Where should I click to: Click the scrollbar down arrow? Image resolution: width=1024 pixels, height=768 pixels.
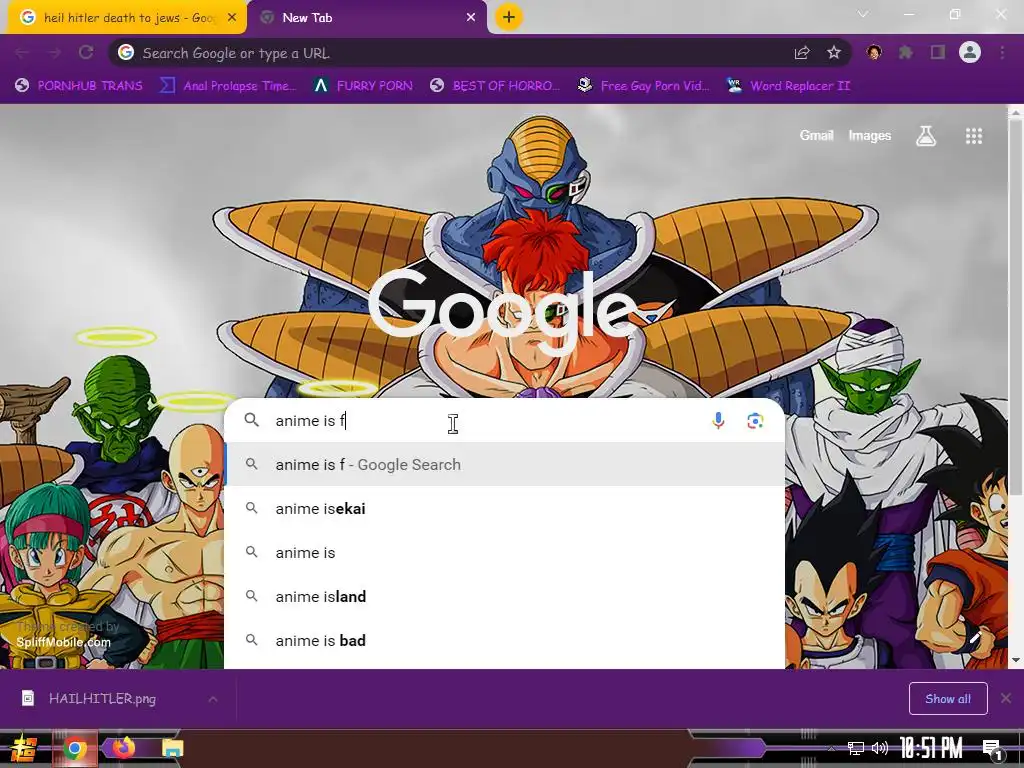[x=1016, y=660]
